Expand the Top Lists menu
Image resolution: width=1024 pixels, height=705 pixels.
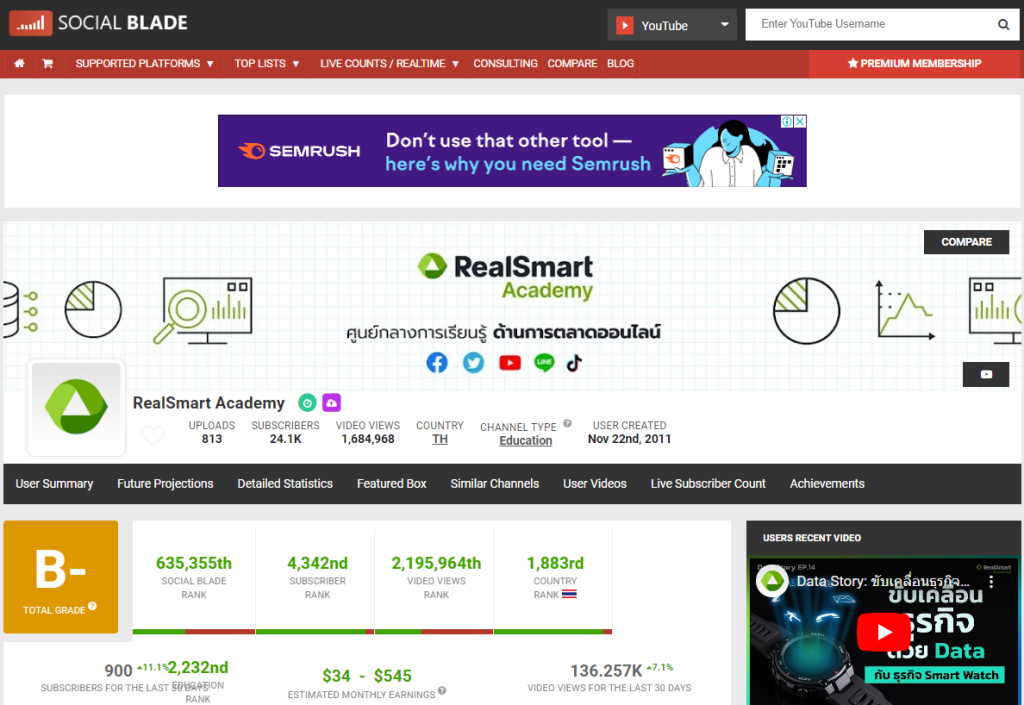click(x=267, y=63)
